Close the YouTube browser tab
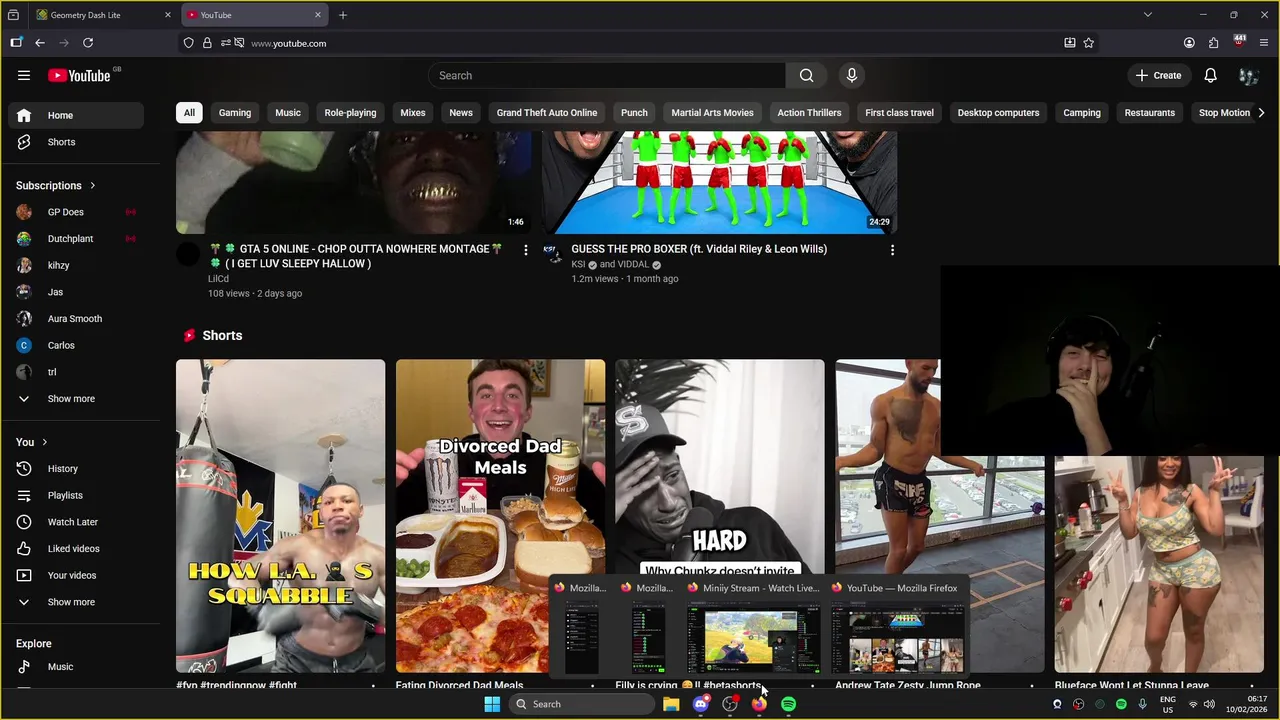The image size is (1280, 720). 318,15
